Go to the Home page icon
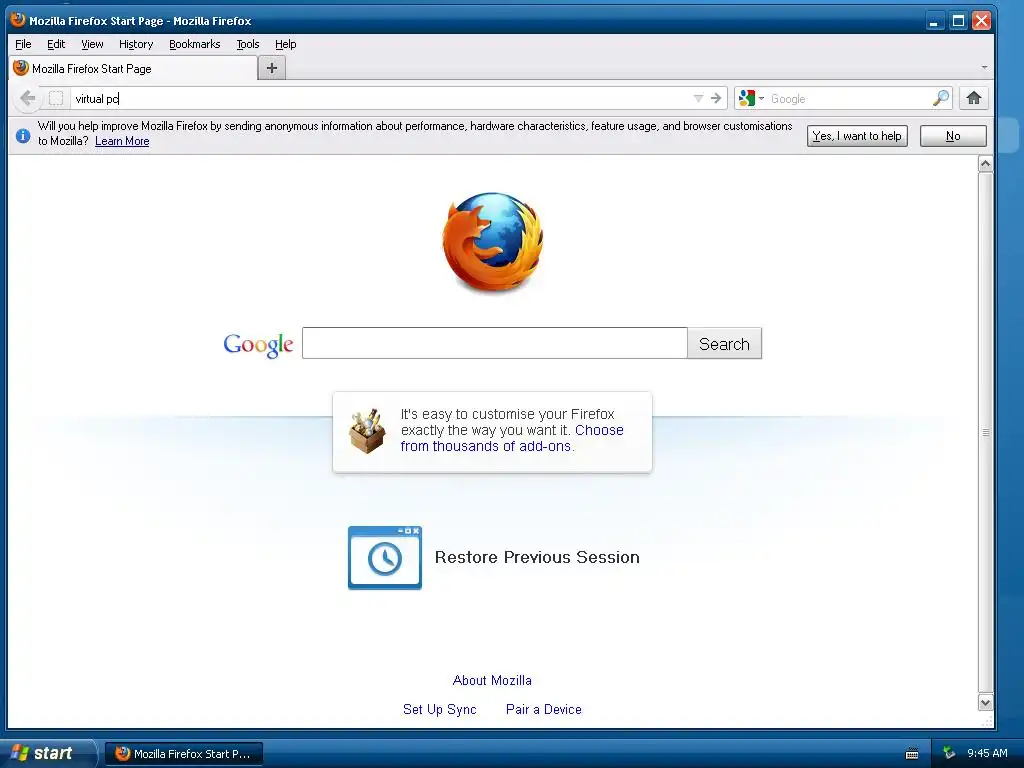This screenshot has height=768, width=1024. pos(973,99)
